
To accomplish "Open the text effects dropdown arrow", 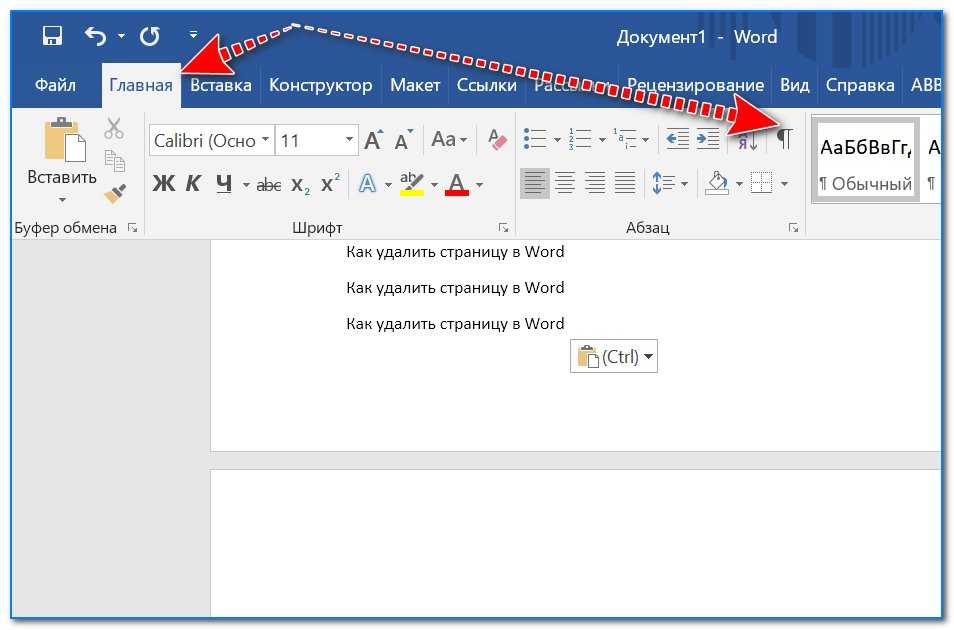I will tap(388, 184).
